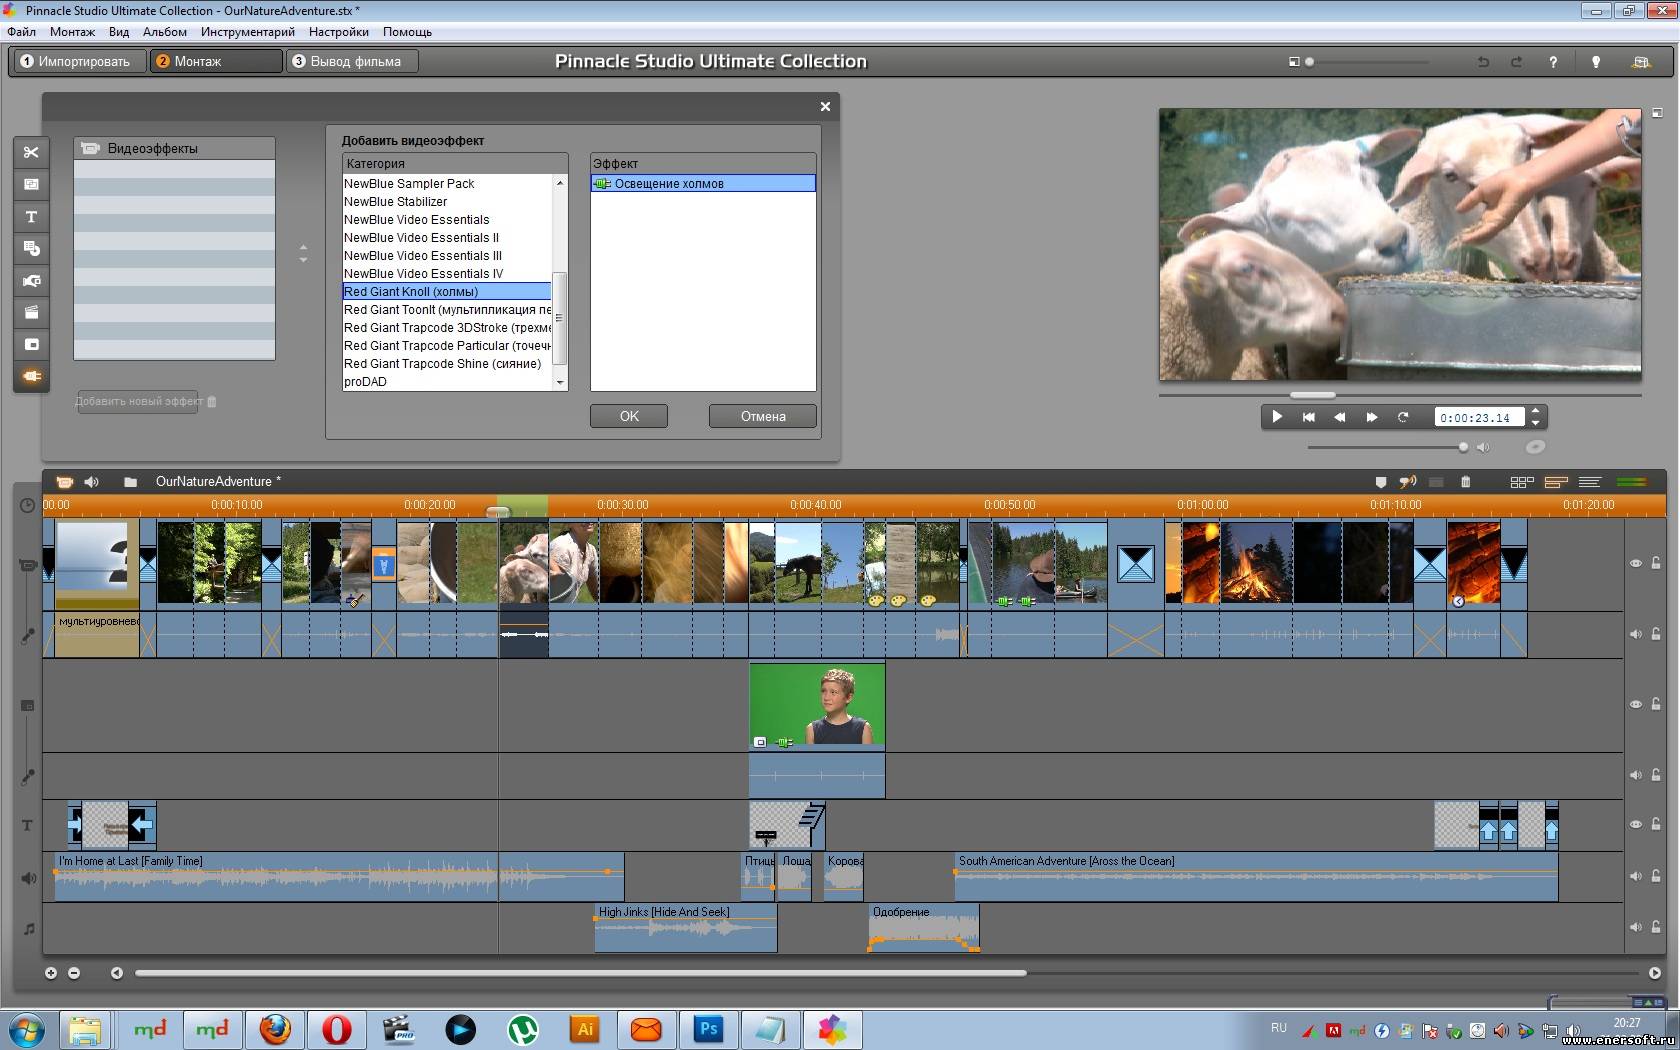Zoom in timeline with plus icon

tap(51, 973)
